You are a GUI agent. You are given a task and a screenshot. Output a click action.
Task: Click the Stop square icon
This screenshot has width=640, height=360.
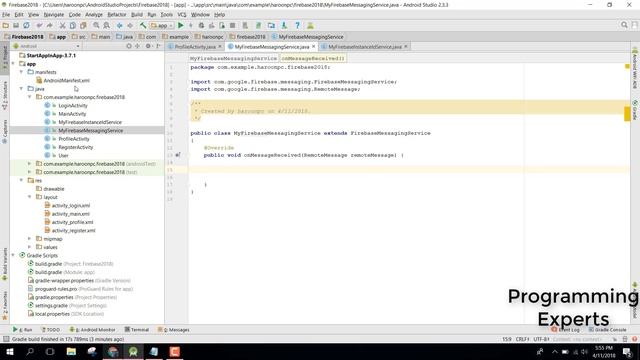click(232, 25)
